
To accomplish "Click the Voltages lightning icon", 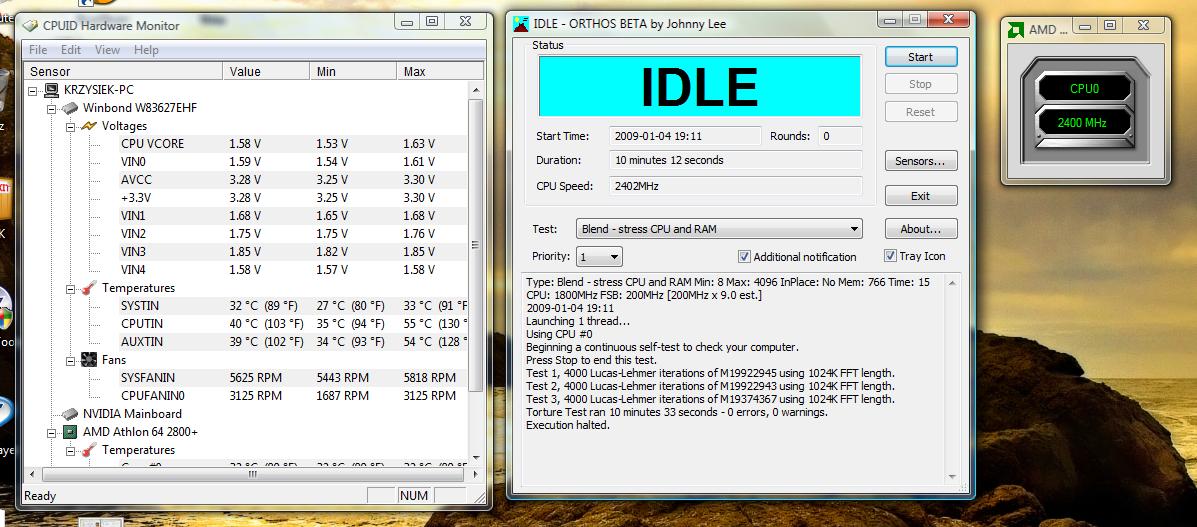I will pyautogui.click(x=89, y=126).
